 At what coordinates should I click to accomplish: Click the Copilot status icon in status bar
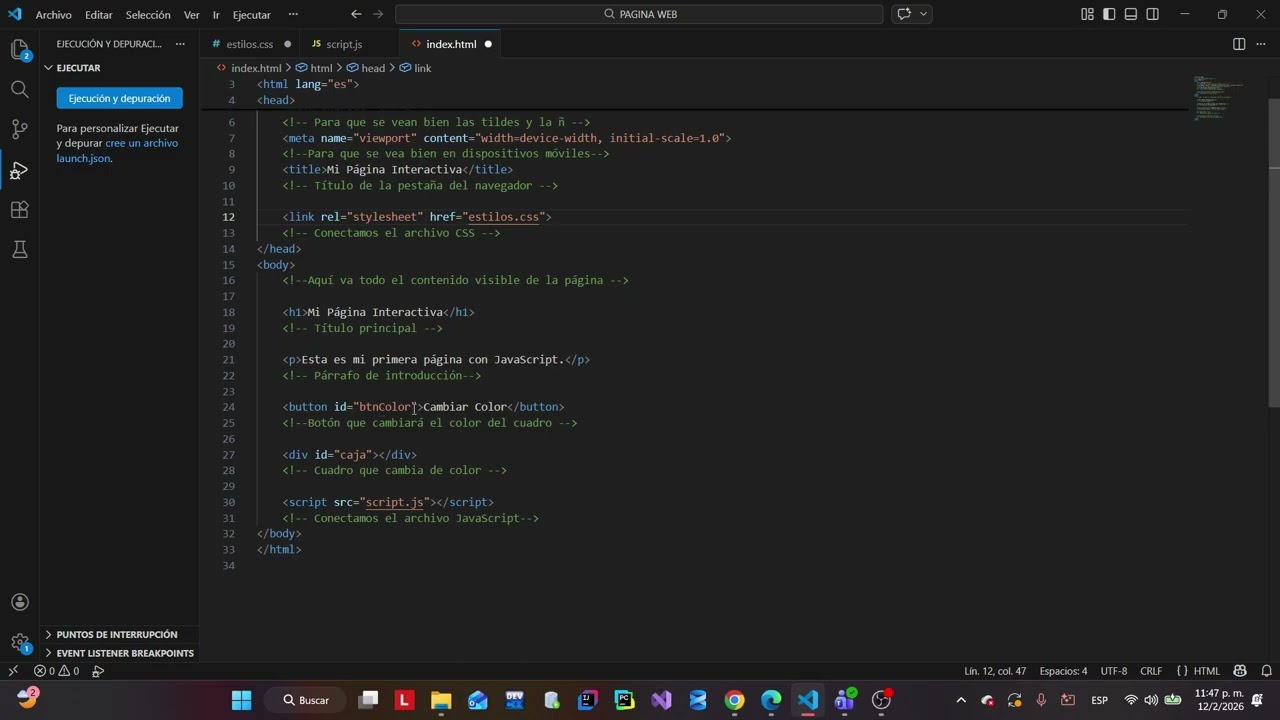[1240, 671]
